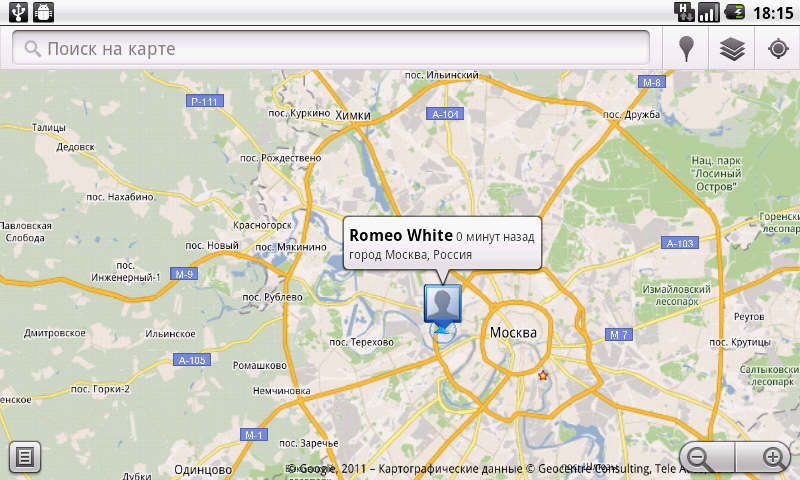Image resolution: width=800 pixels, height=480 pixels.
Task: Tap the starred place marker
Action: point(543,376)
